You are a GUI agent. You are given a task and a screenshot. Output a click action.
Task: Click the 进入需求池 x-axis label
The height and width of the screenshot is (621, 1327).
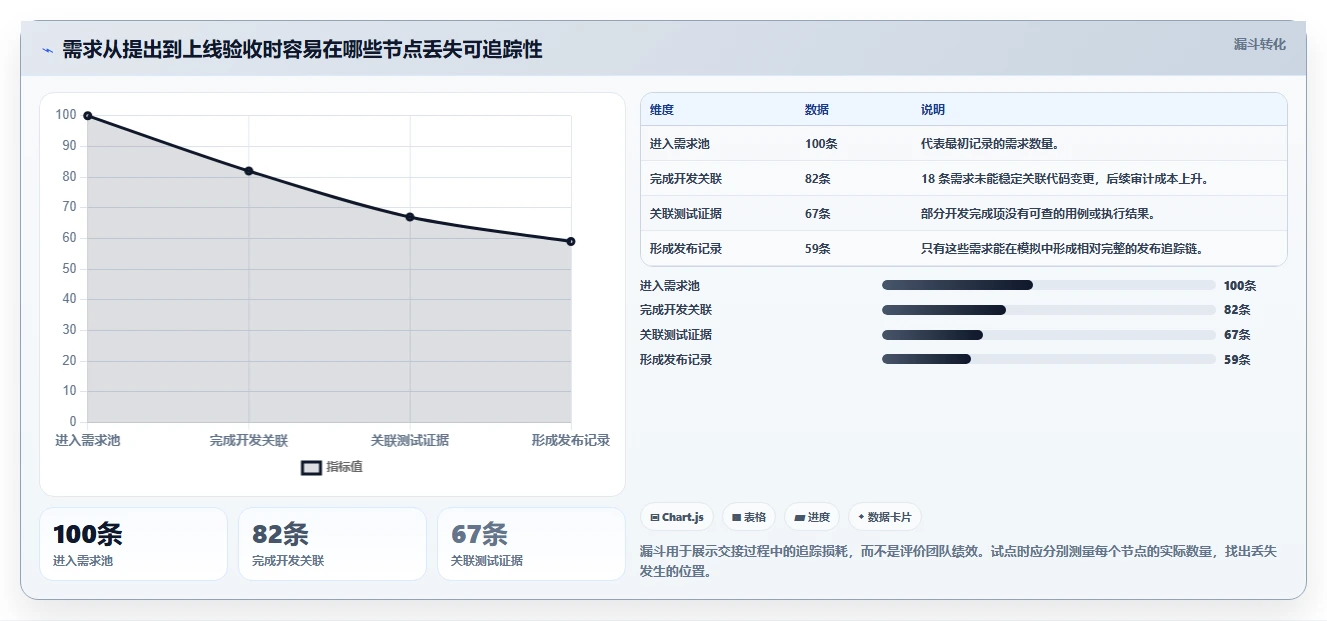click(x=88, y=440)
